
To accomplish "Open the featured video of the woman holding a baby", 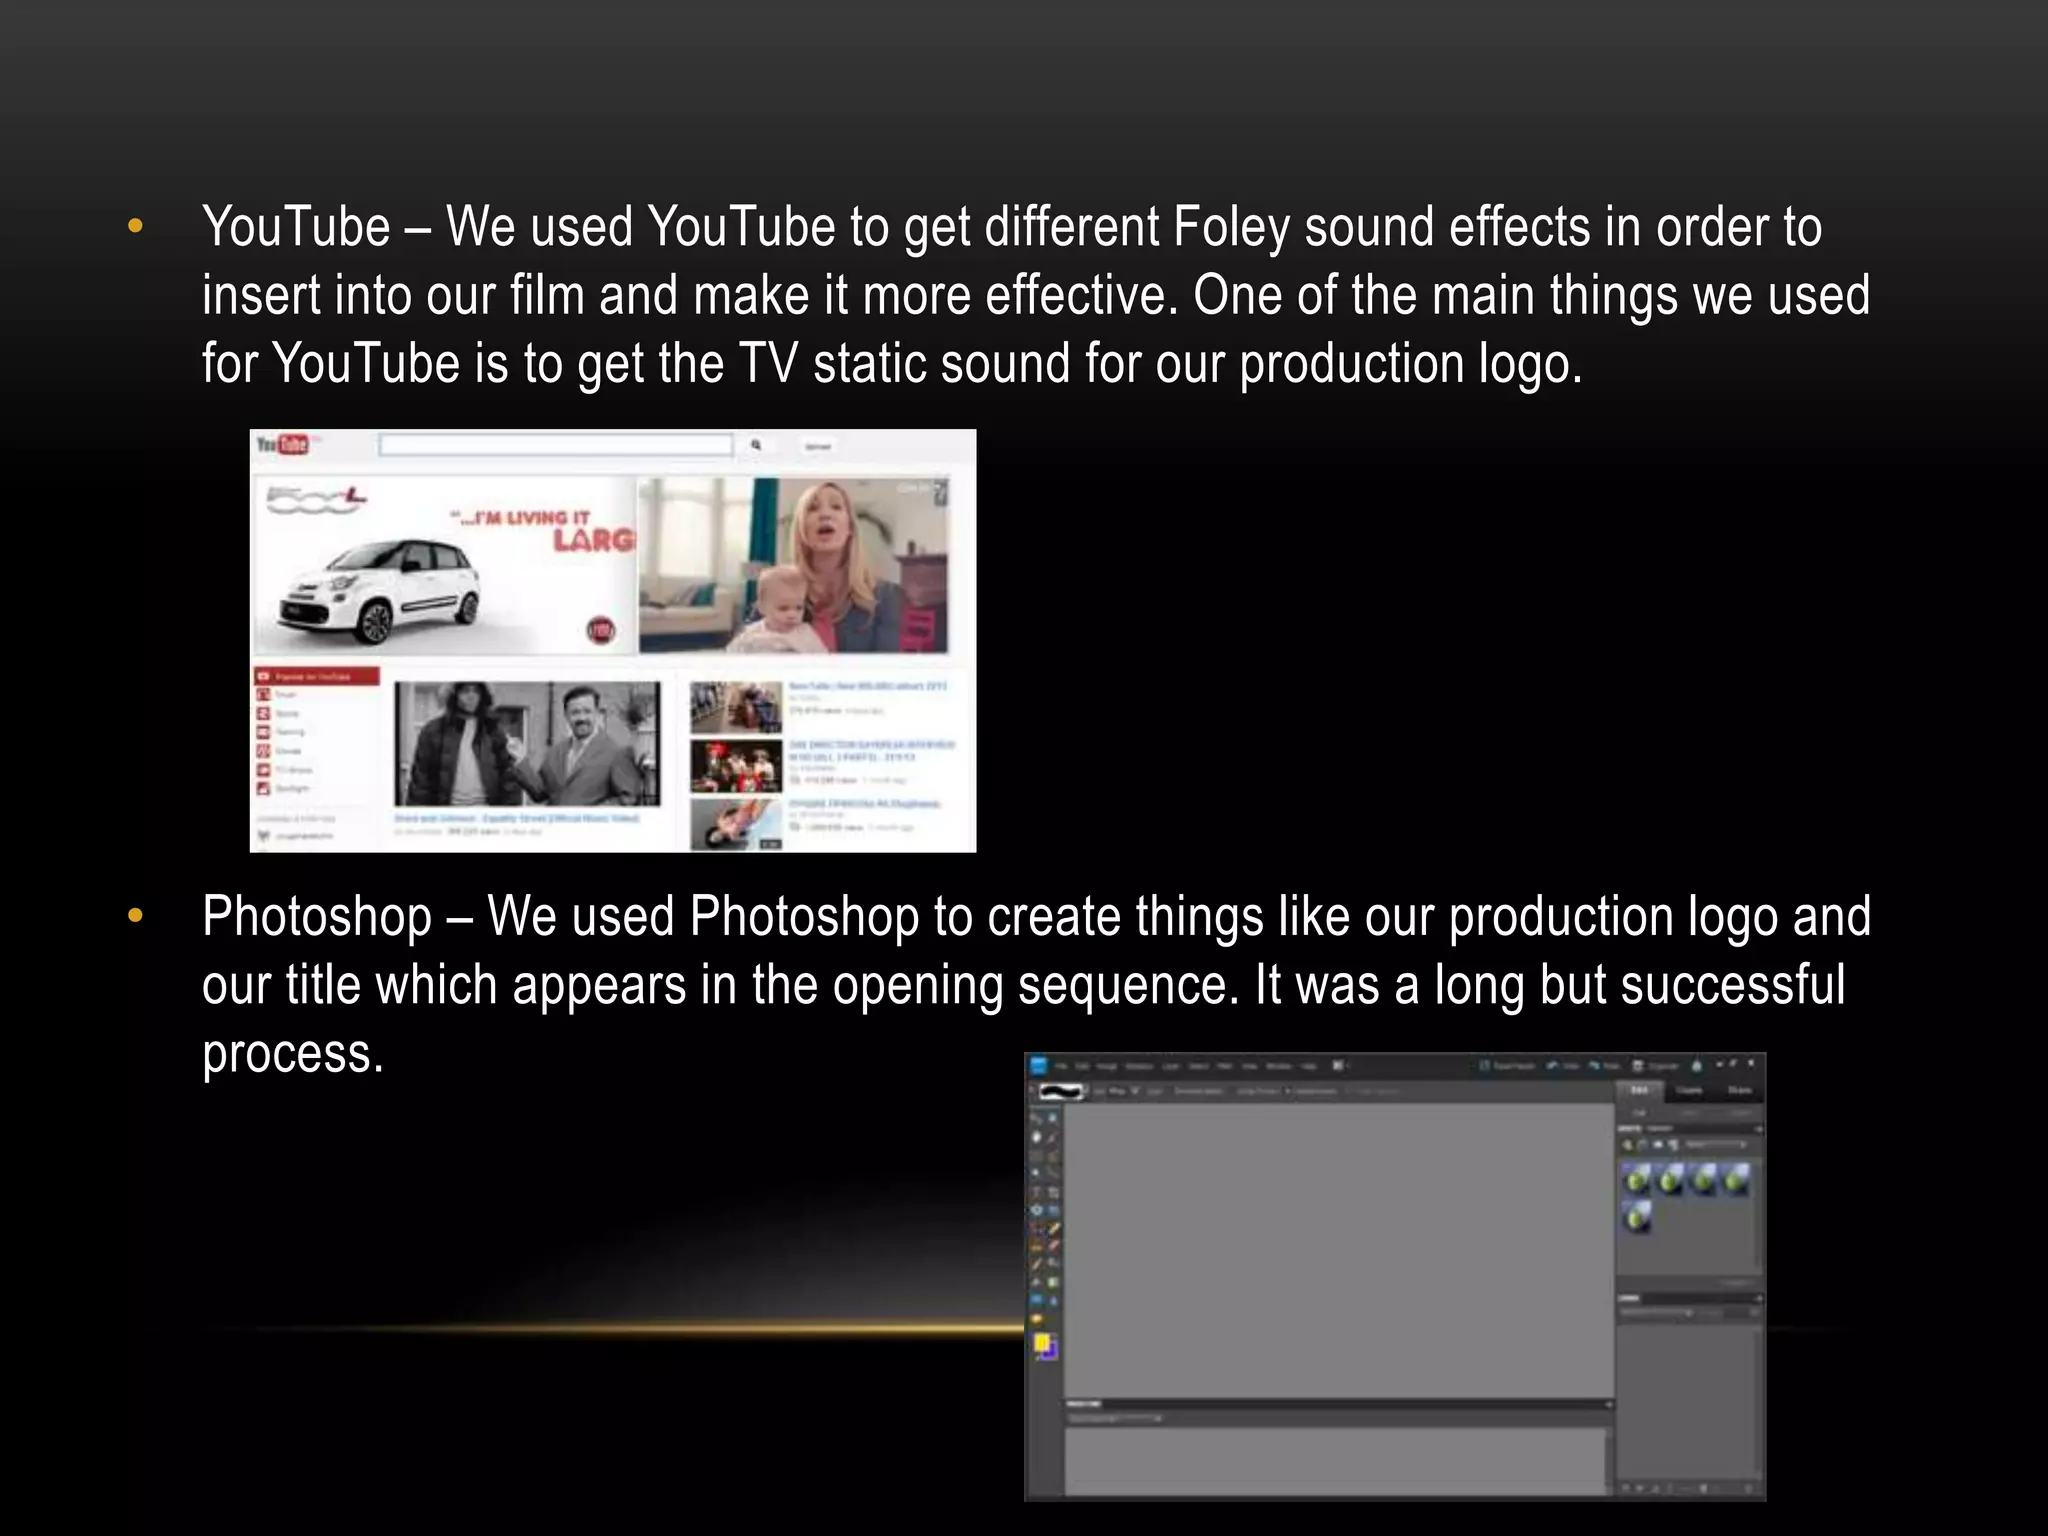I will coord(793,565).
